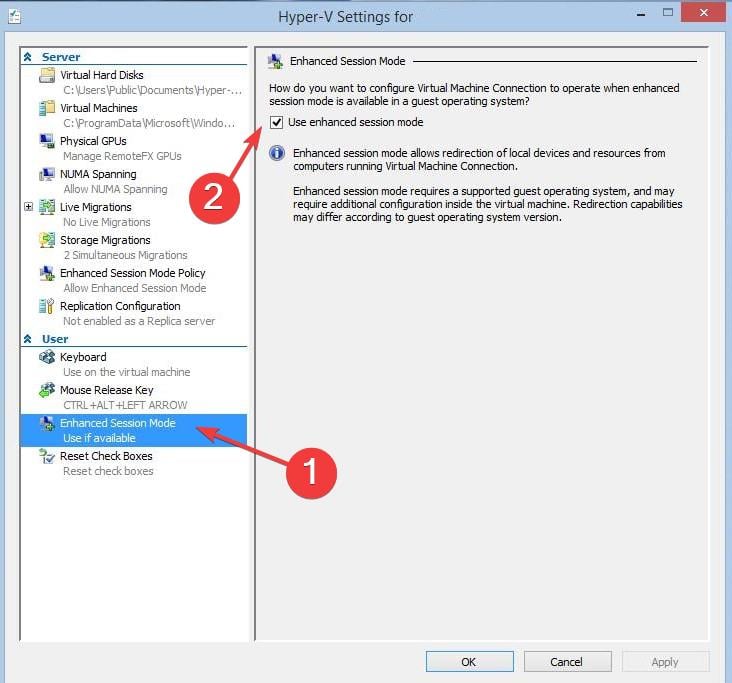The width and height of the screenshot is (732, 683).
Task: Click the Virtual Machines folder icon
Action: pyautogui.click(x=47, y=108)
